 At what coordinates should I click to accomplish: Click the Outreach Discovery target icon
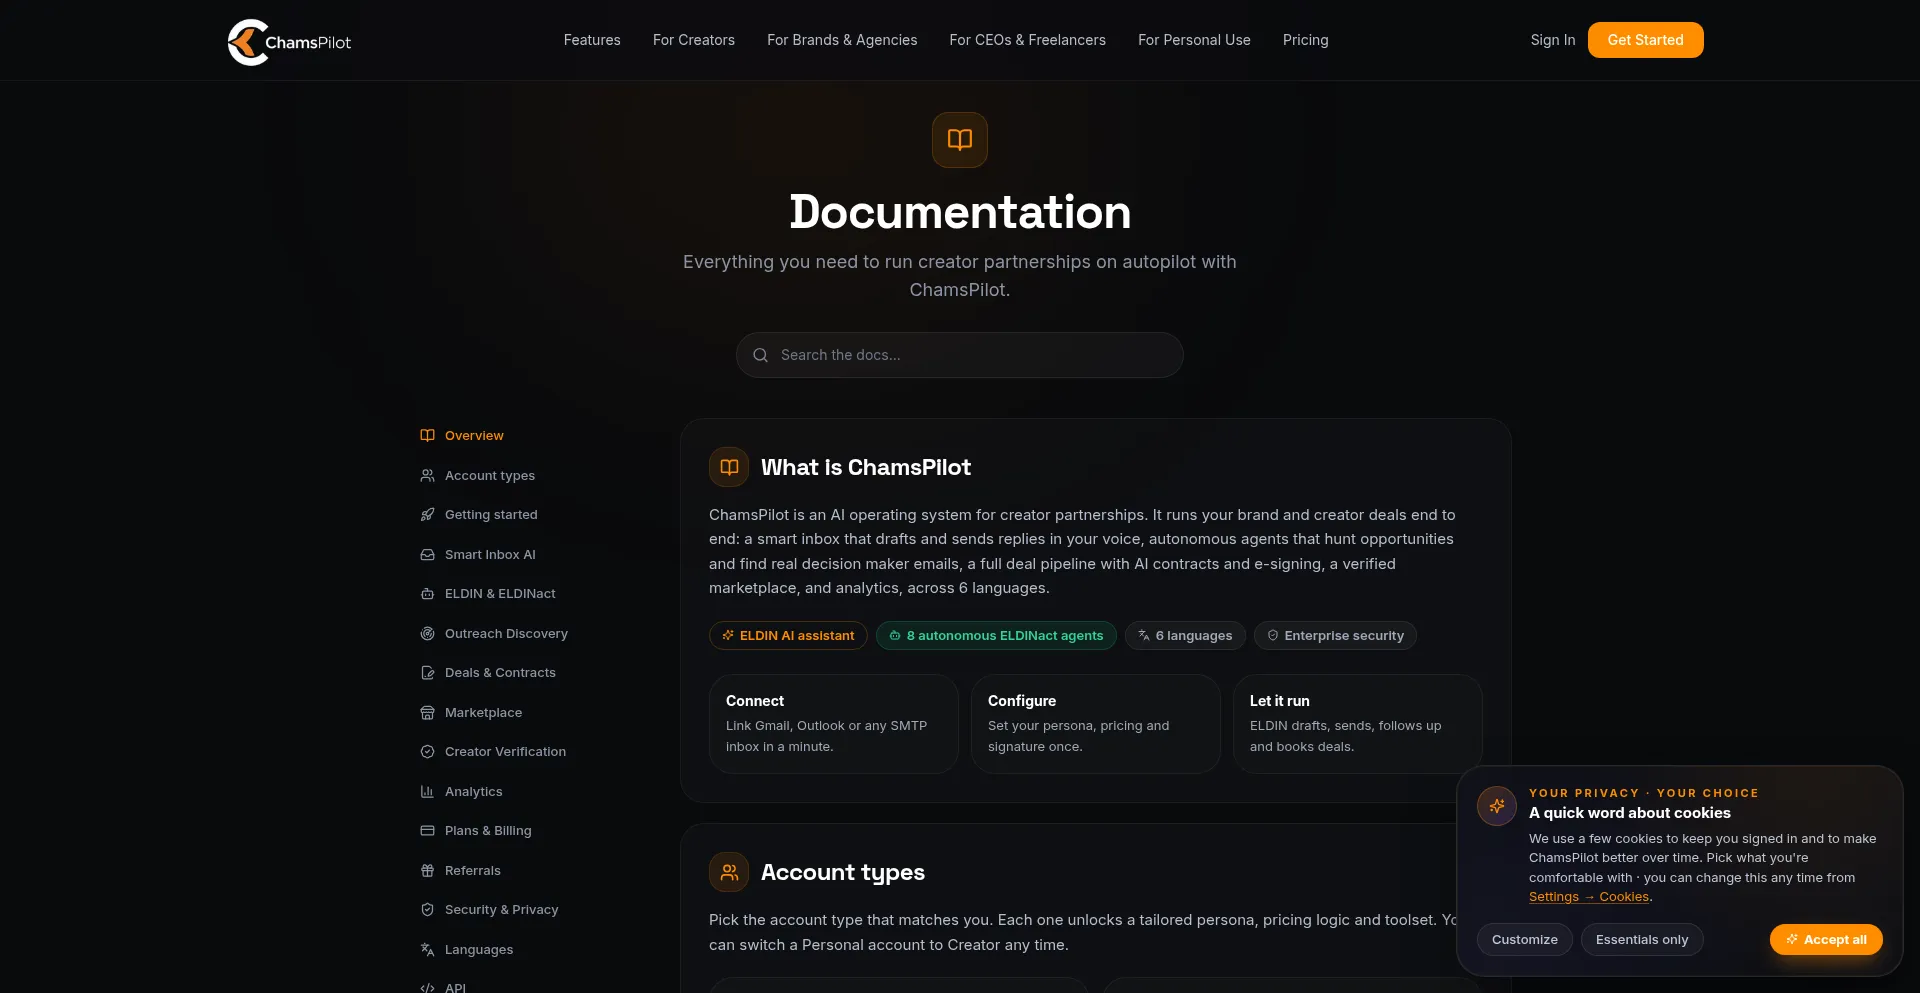coord(427,633)
